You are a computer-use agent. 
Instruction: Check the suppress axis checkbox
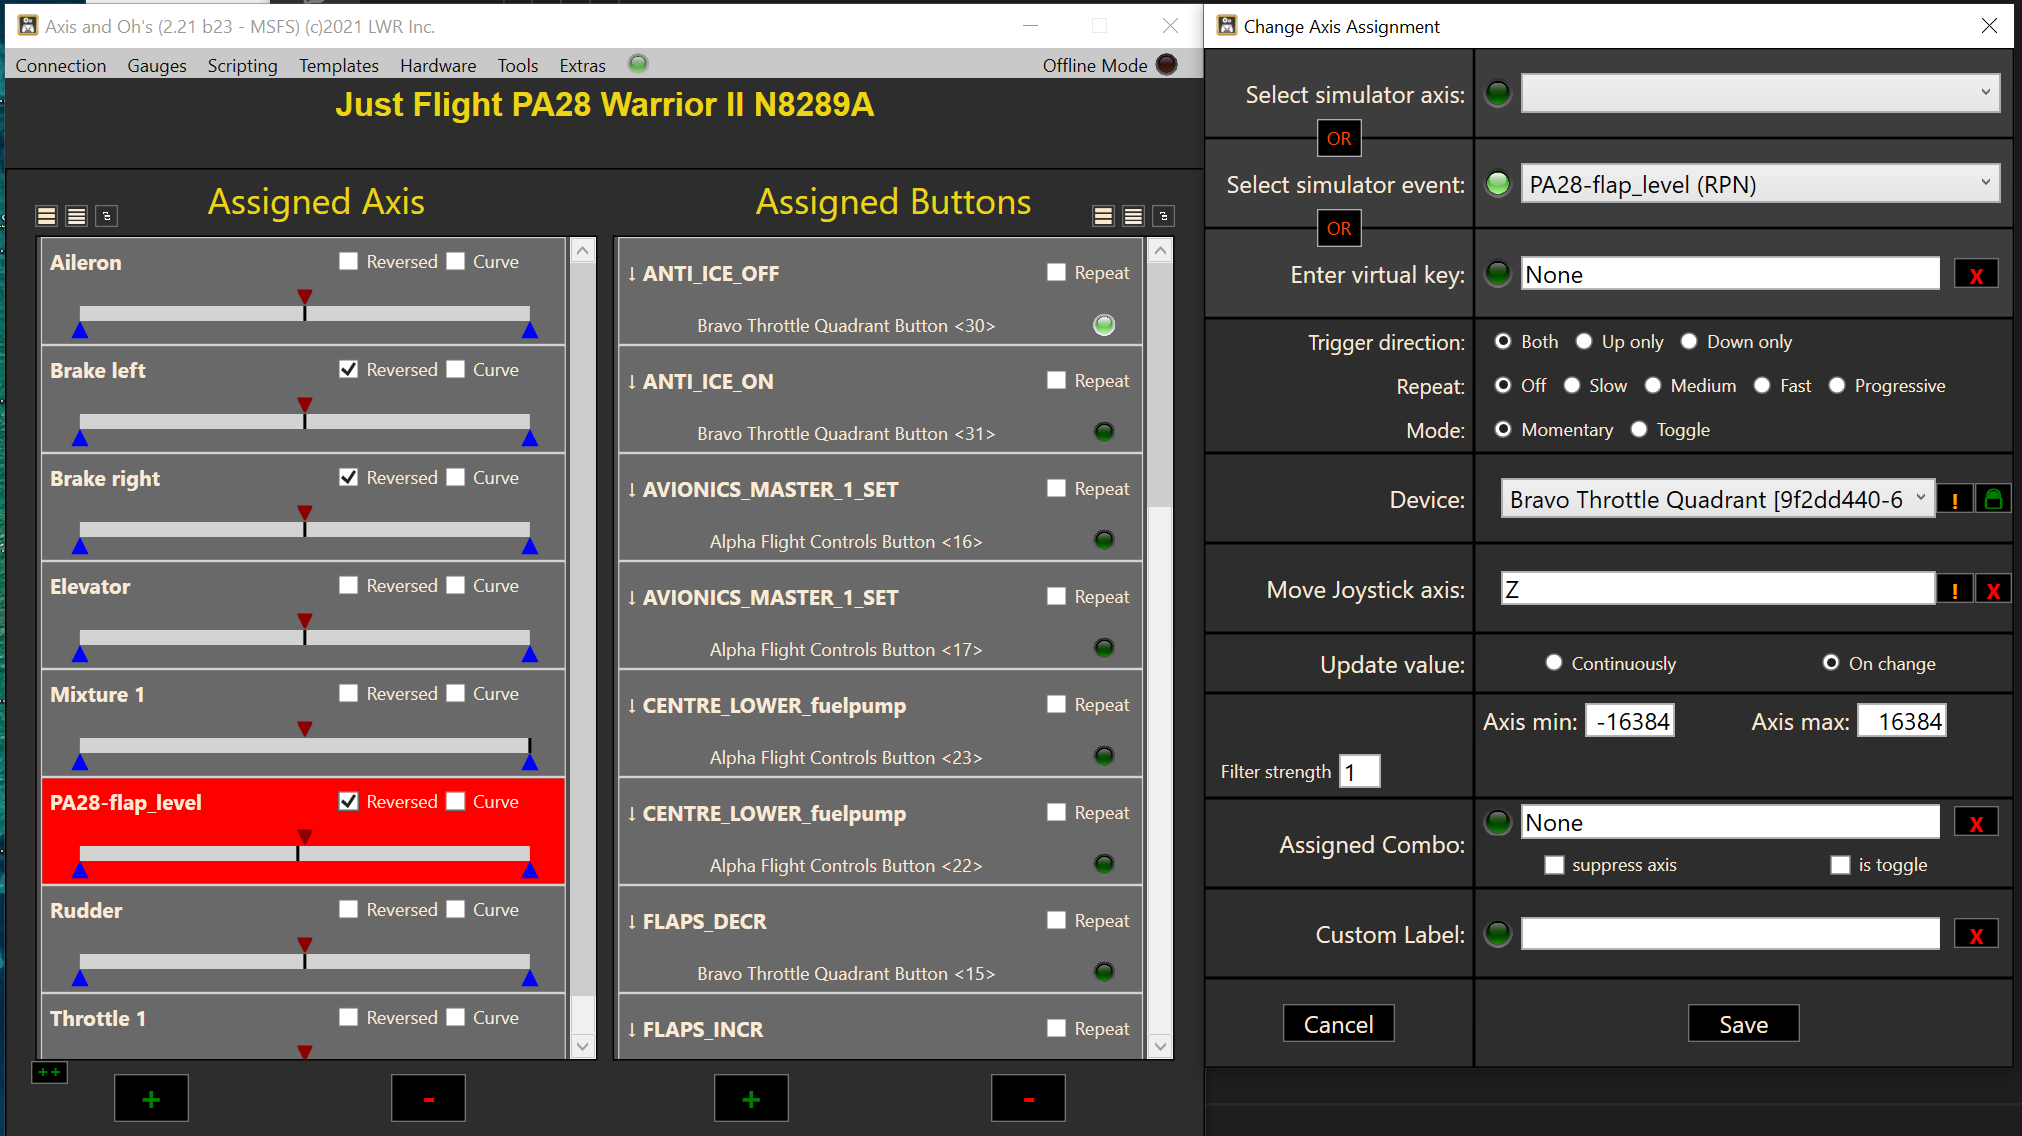(1554, 865)
